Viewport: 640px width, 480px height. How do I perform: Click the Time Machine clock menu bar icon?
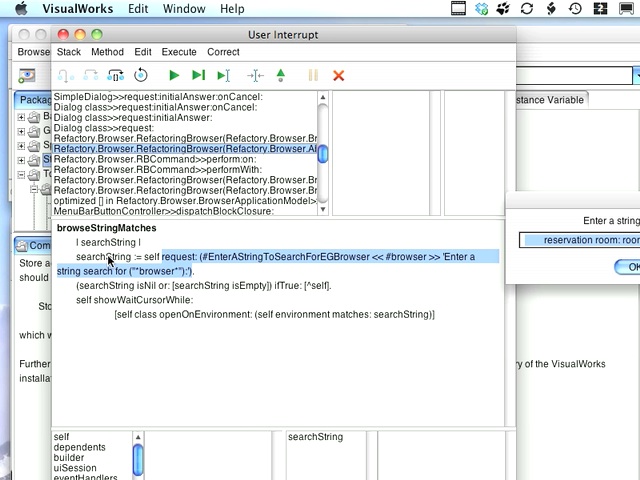pos(576,9)
